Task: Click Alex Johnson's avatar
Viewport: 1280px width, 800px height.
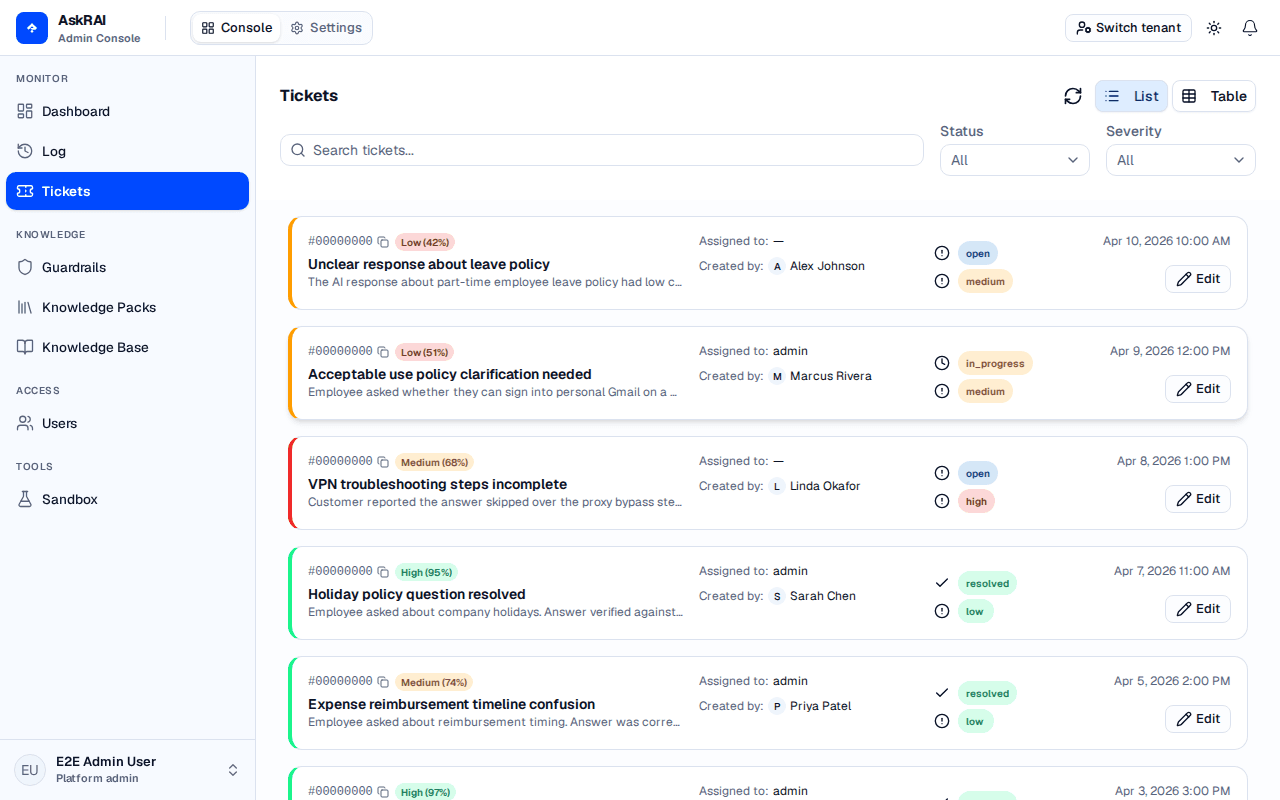Action: click(778, 266)
